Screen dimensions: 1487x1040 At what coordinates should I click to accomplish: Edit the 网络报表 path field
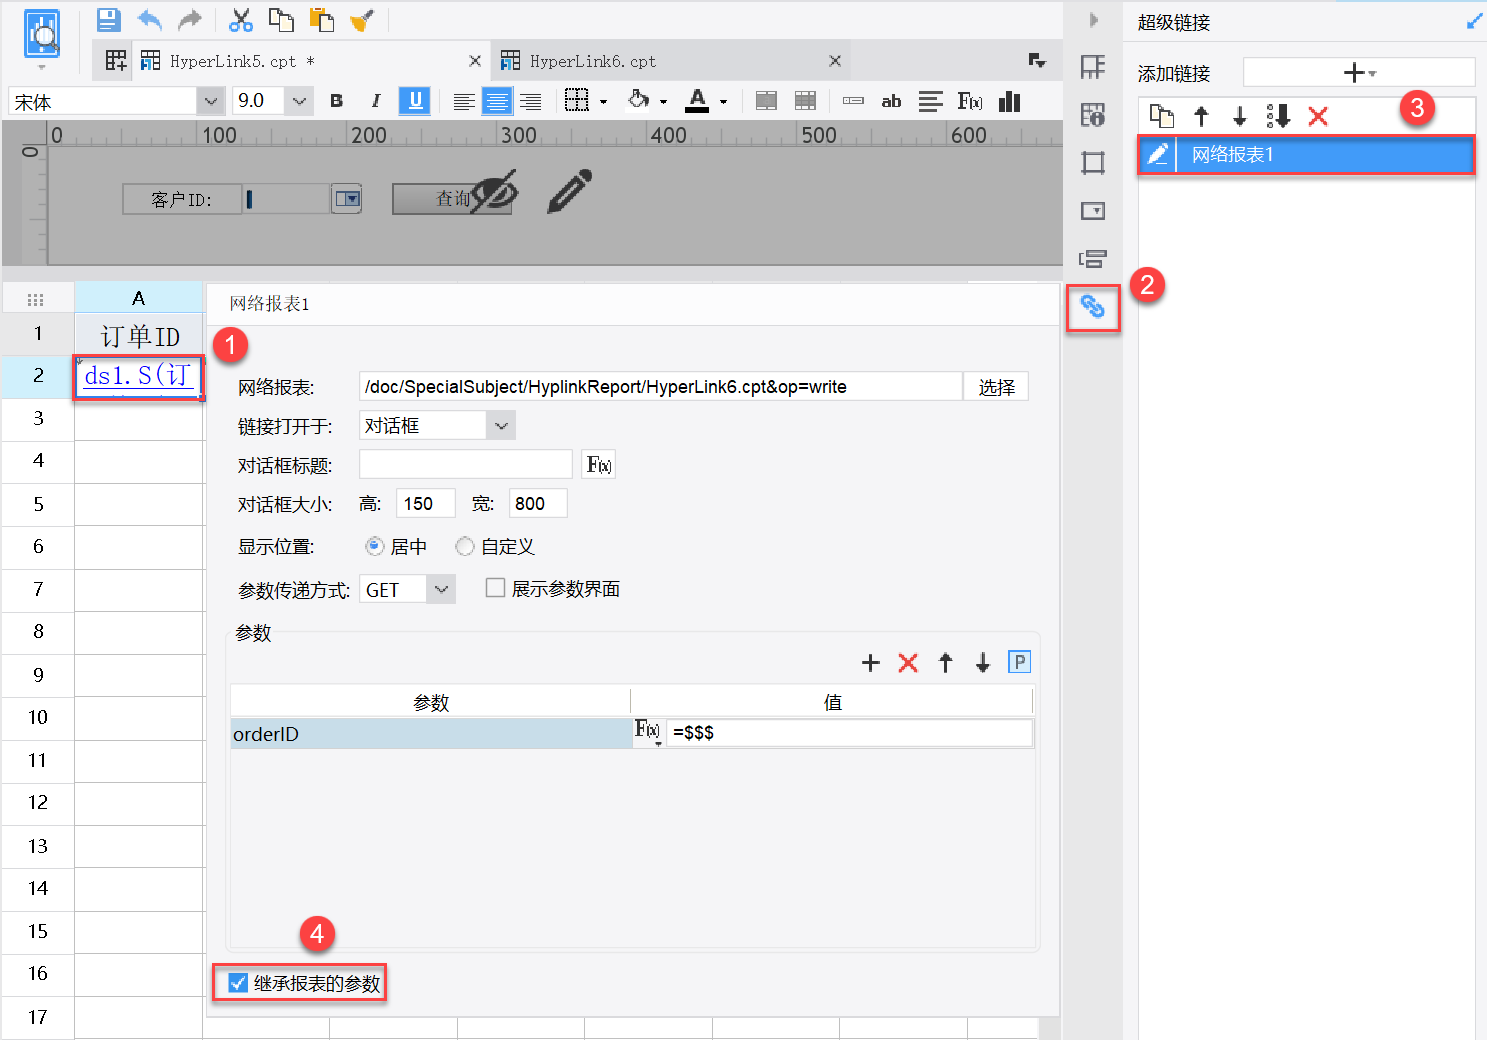660,387
